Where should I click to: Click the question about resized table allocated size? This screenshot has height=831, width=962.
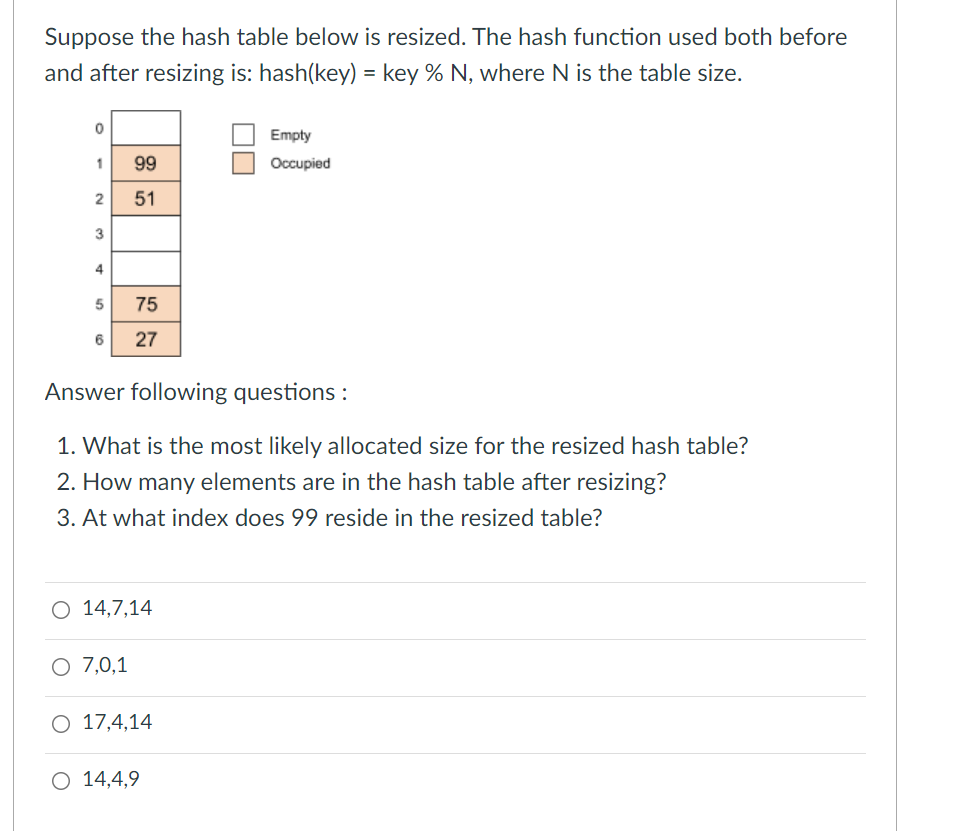[x=400, y=446]
